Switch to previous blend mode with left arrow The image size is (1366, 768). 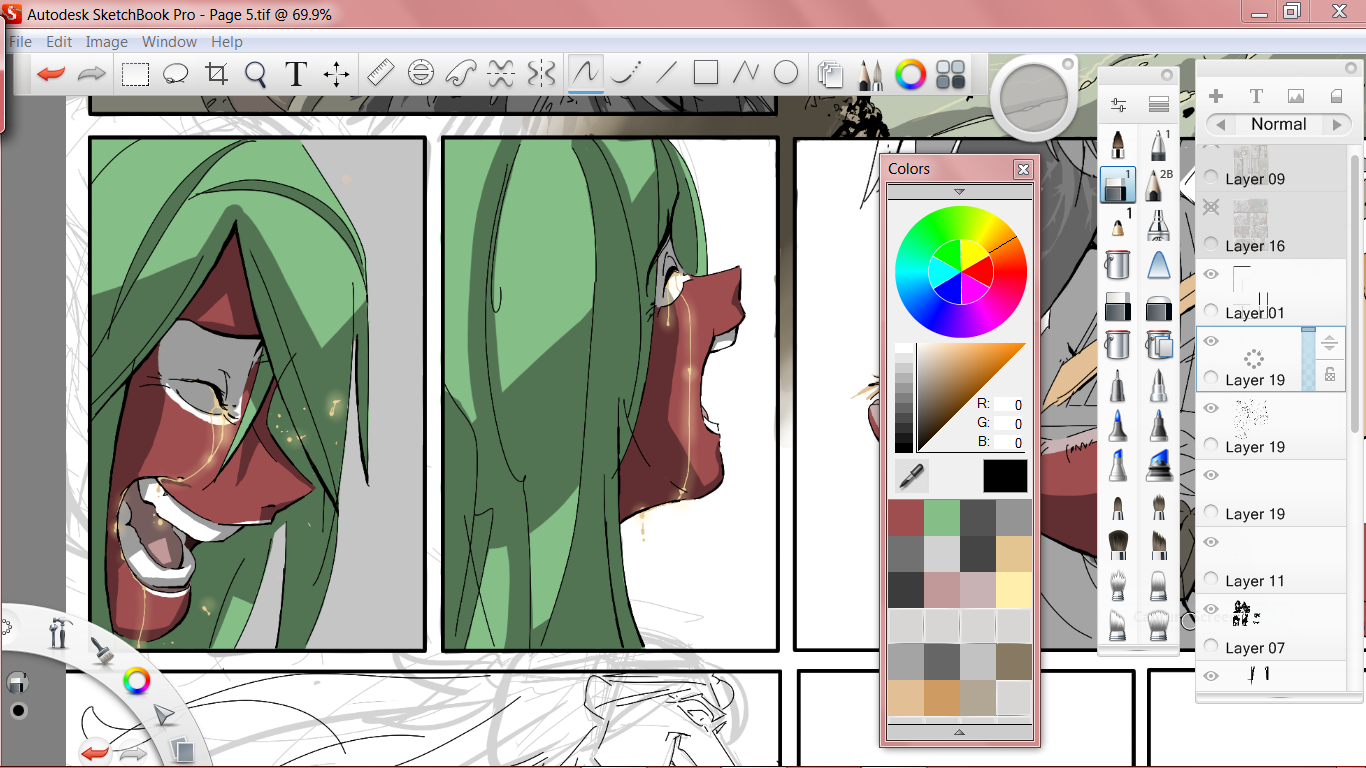click(1219, 125)
